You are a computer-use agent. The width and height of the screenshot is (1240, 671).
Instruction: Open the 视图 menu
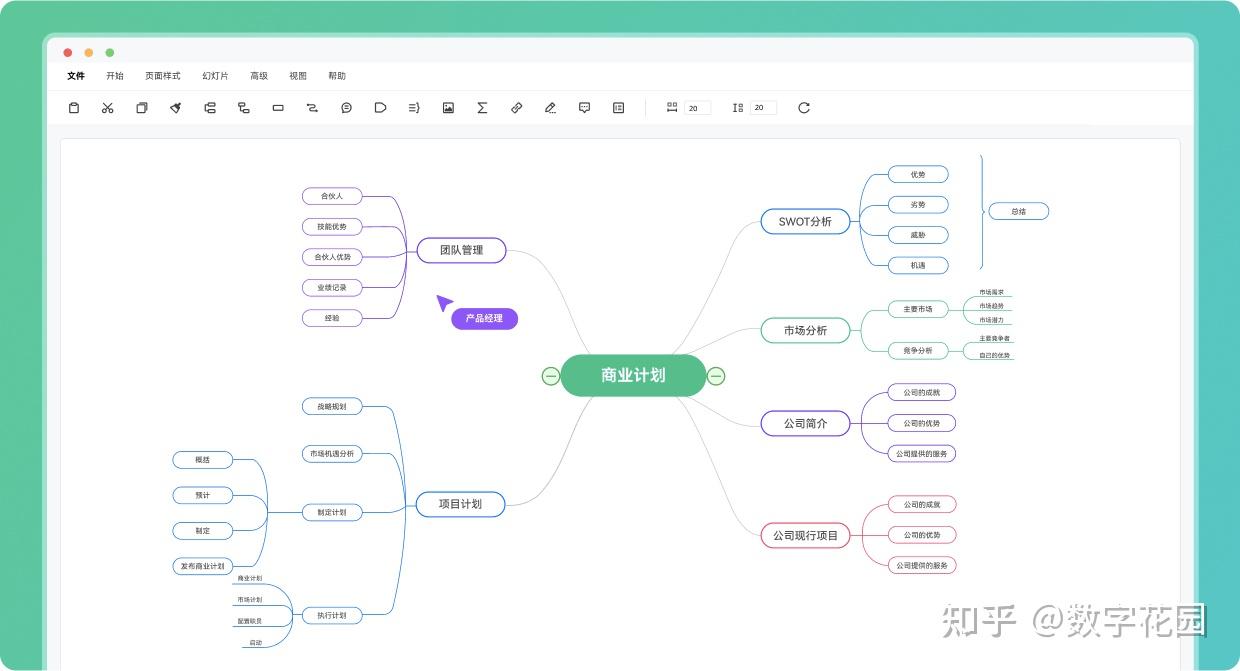point(296,76)
